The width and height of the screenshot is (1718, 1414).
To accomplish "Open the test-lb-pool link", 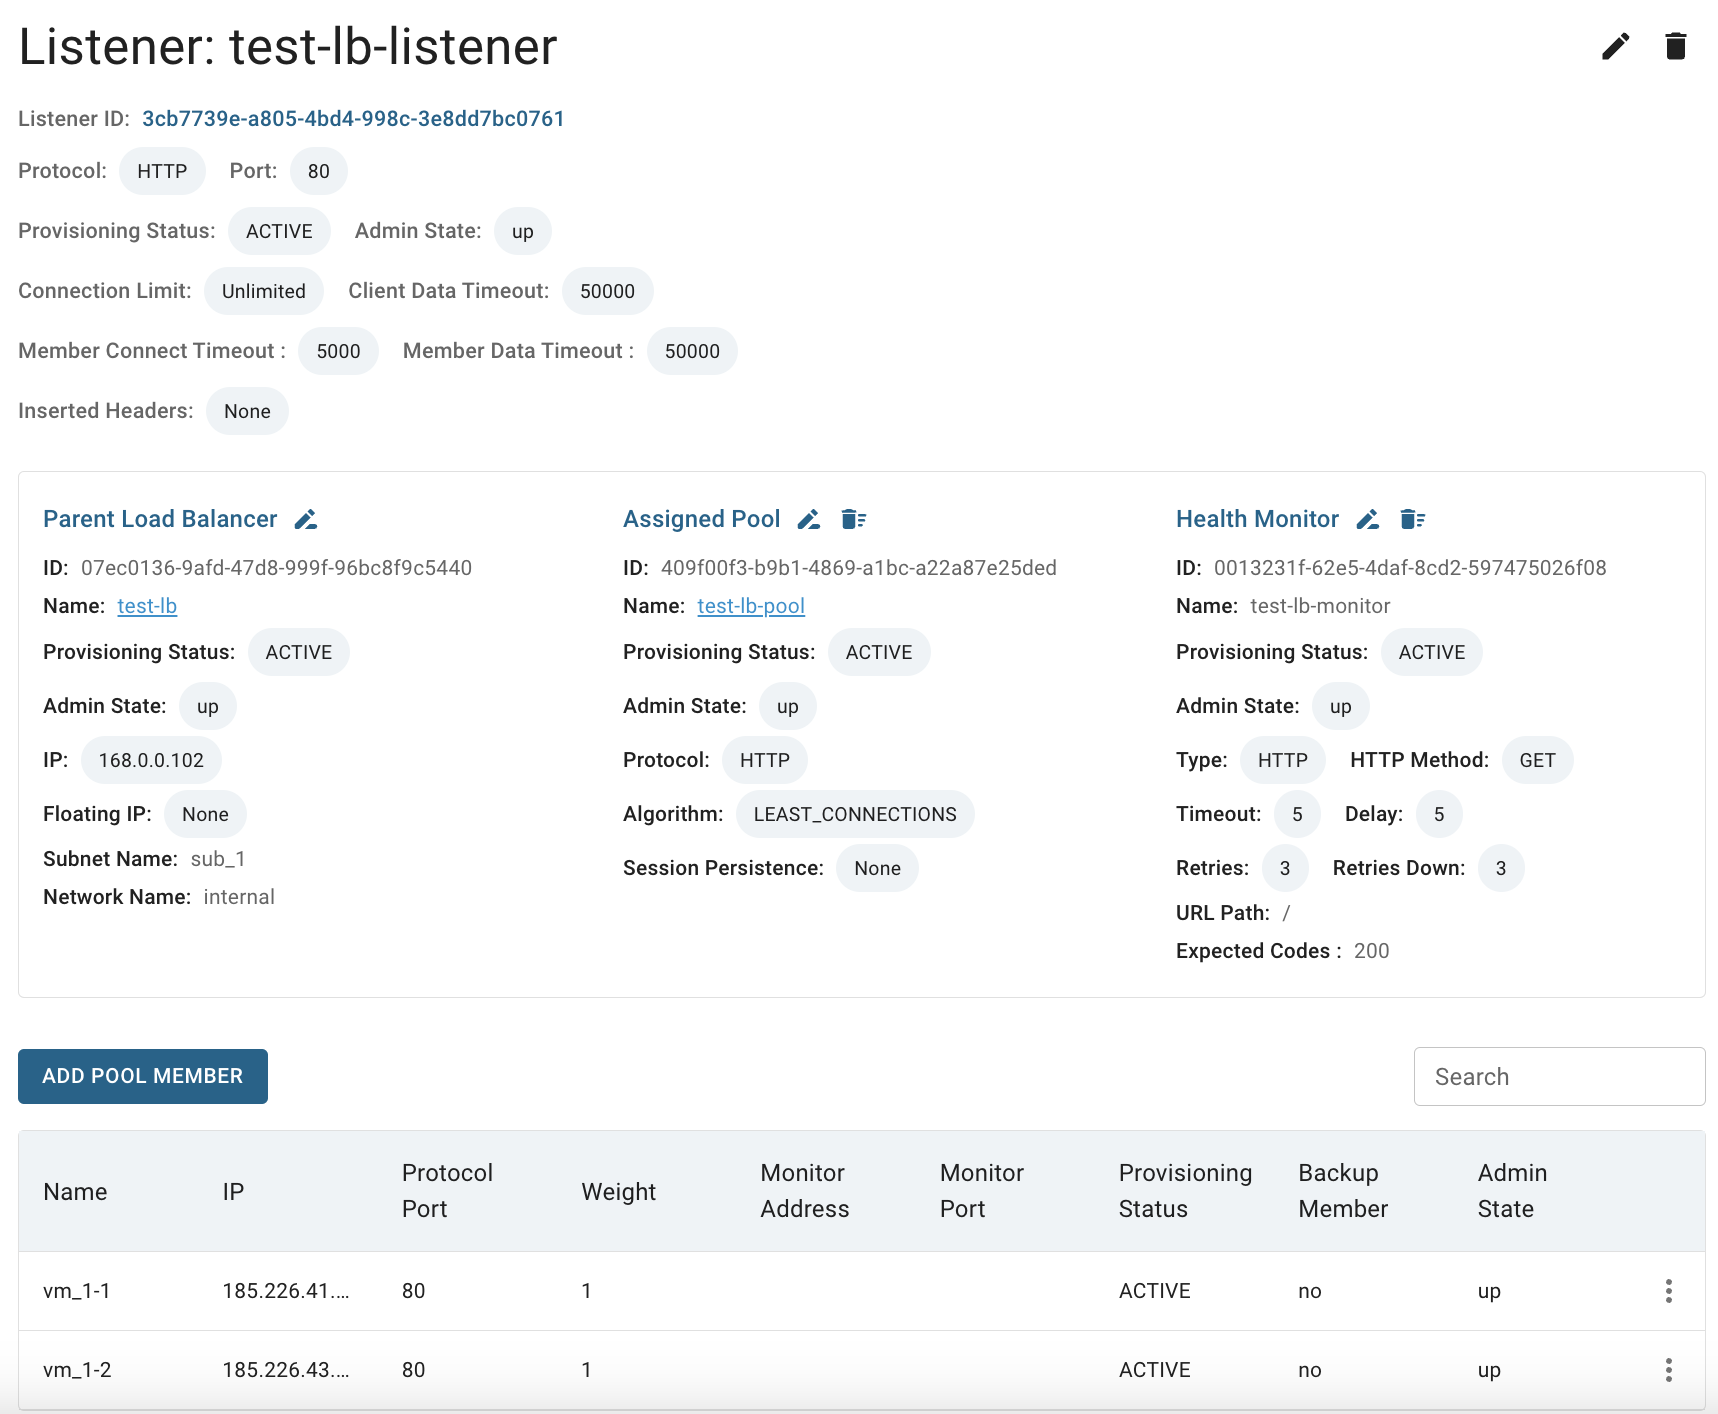I will (751, 606).
